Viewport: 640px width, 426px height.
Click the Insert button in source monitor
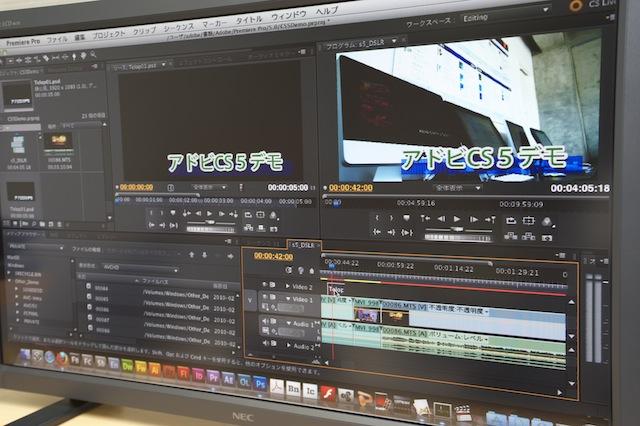(x=249, y=227)
